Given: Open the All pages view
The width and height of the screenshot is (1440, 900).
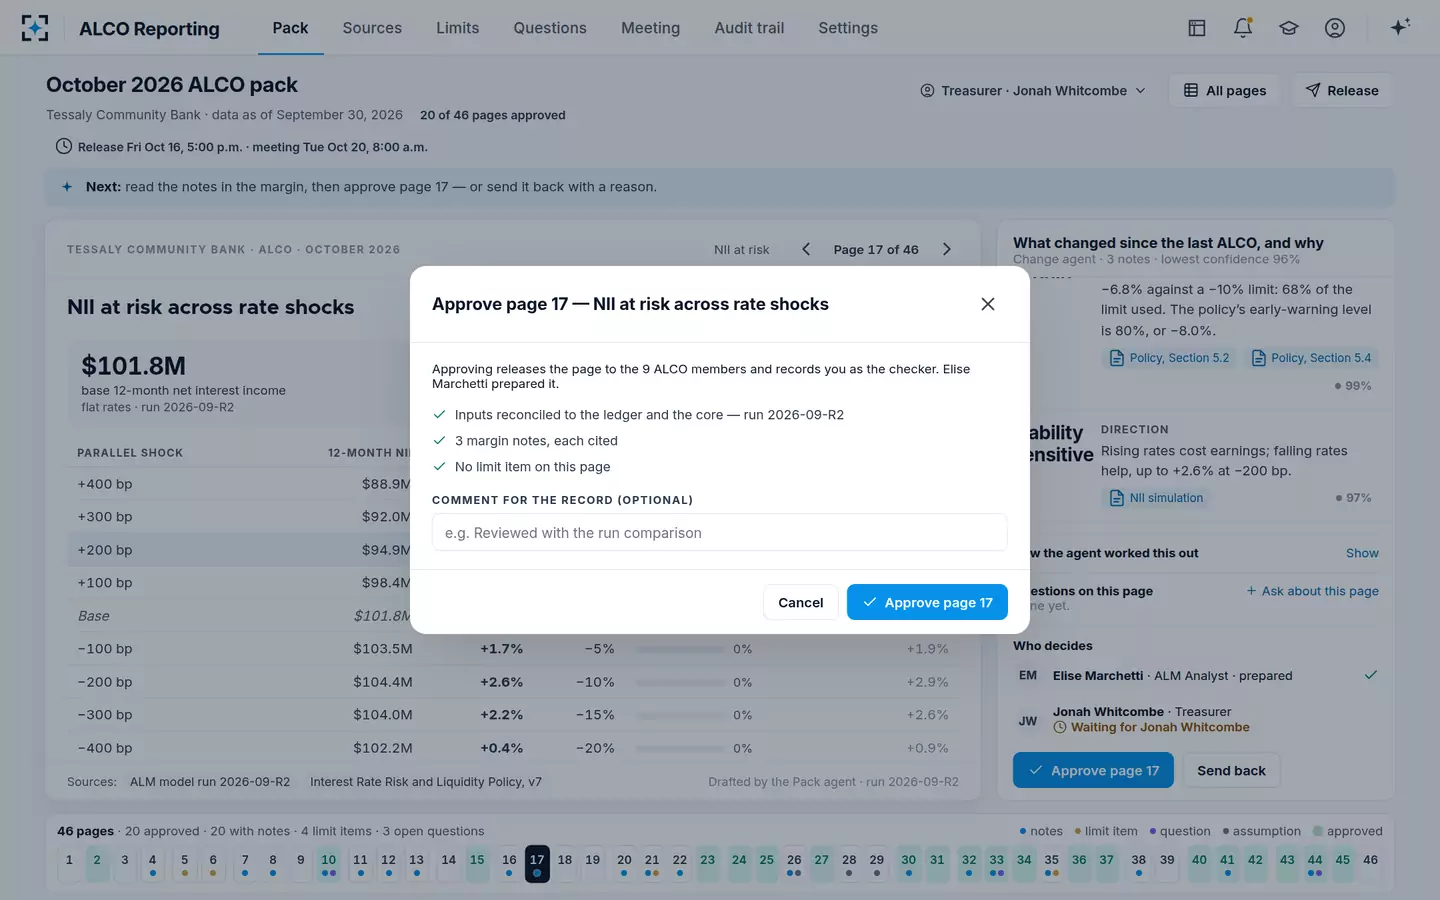Looking at the screenshot, I should click(x=1225, y=90).
